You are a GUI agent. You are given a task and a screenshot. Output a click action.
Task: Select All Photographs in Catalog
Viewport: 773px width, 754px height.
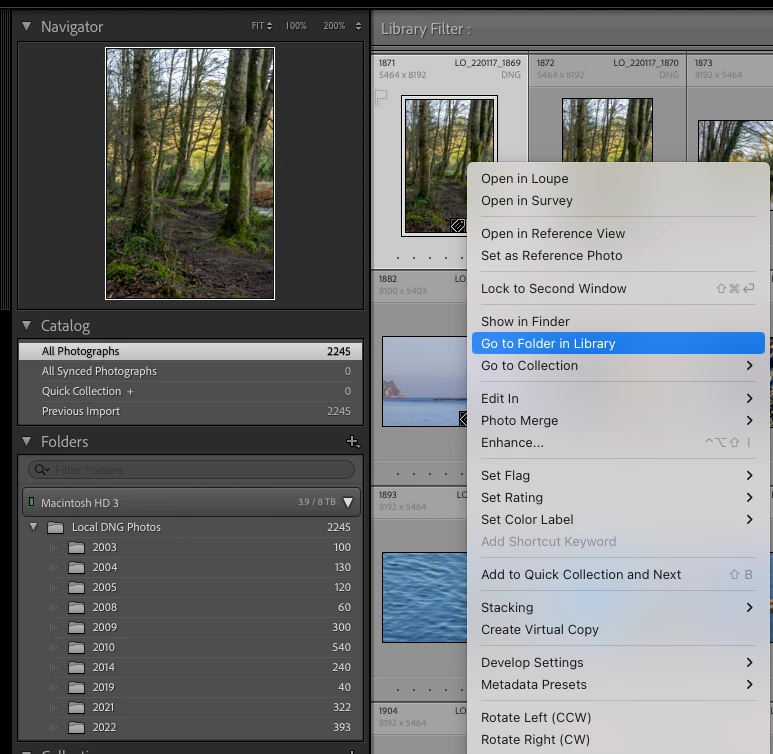point(190,351)
